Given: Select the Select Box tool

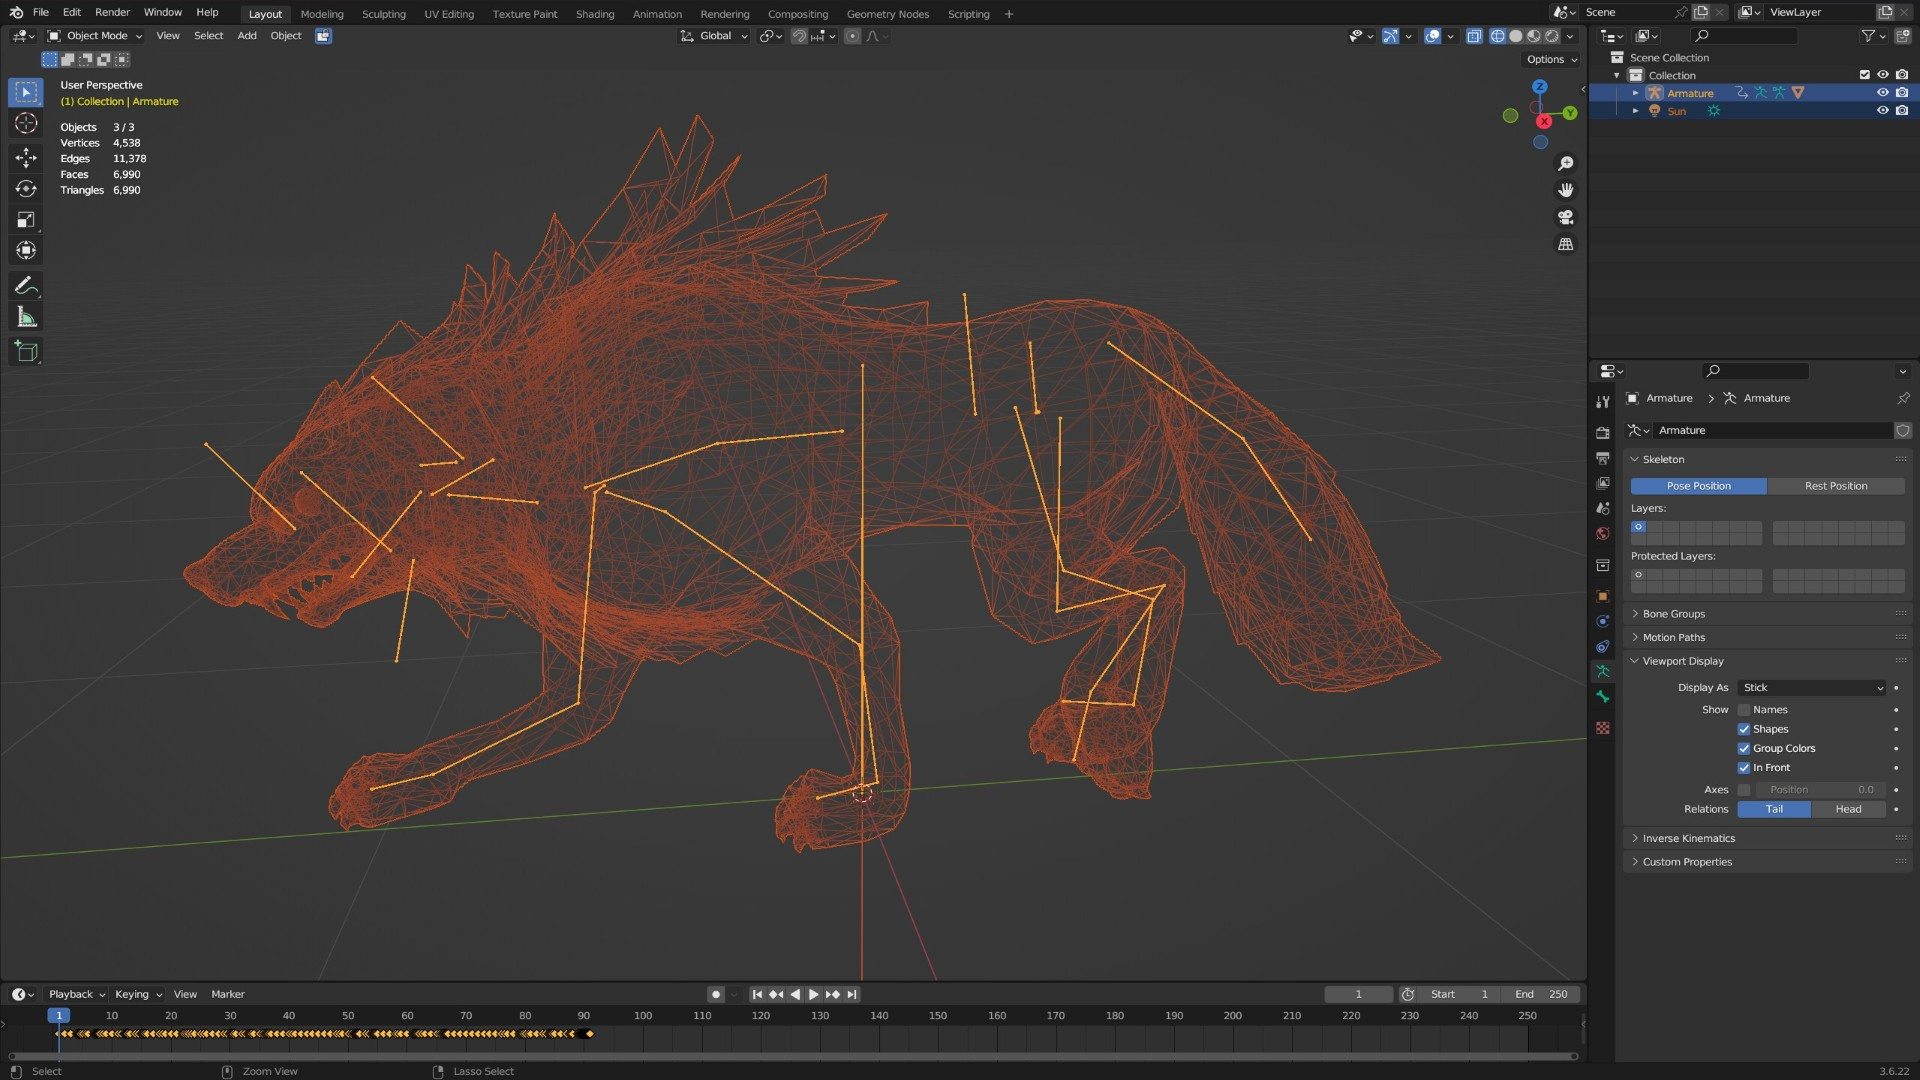Looking at the screenshot, I should click(26, 92).
